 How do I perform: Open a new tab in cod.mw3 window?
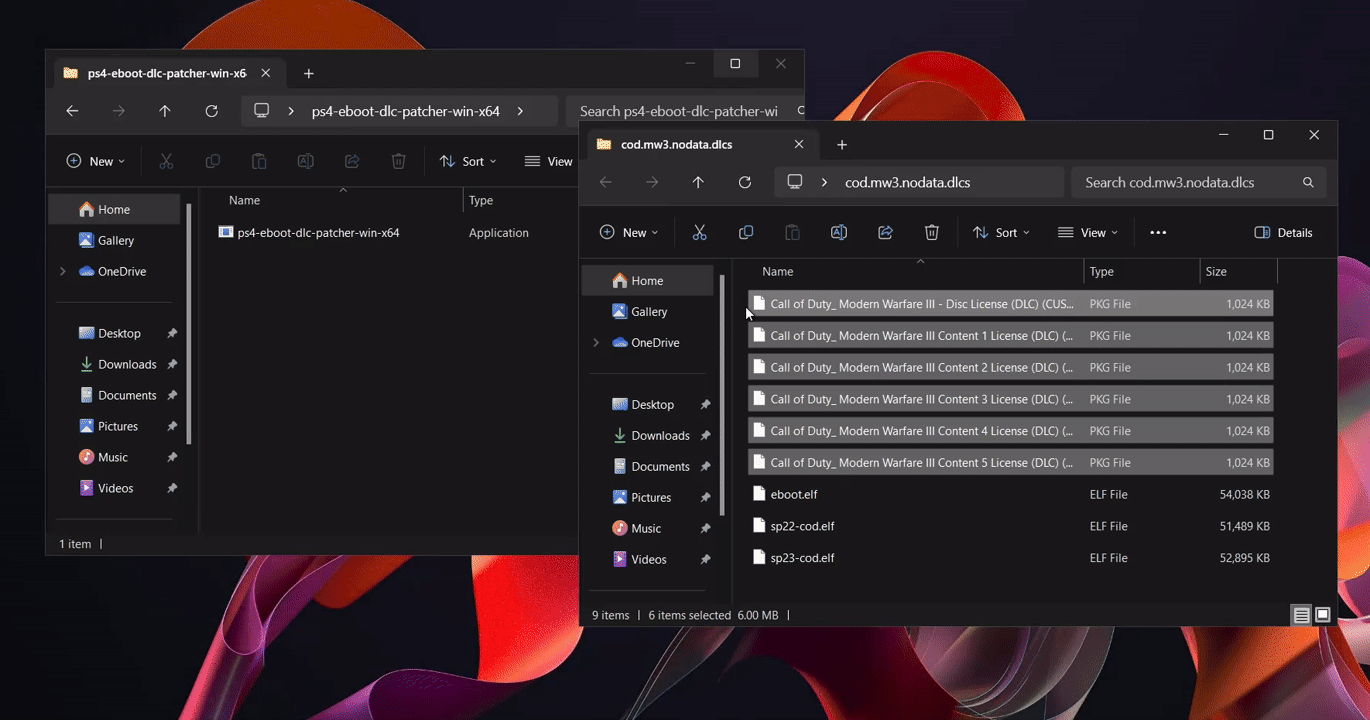tap(842, 145)
